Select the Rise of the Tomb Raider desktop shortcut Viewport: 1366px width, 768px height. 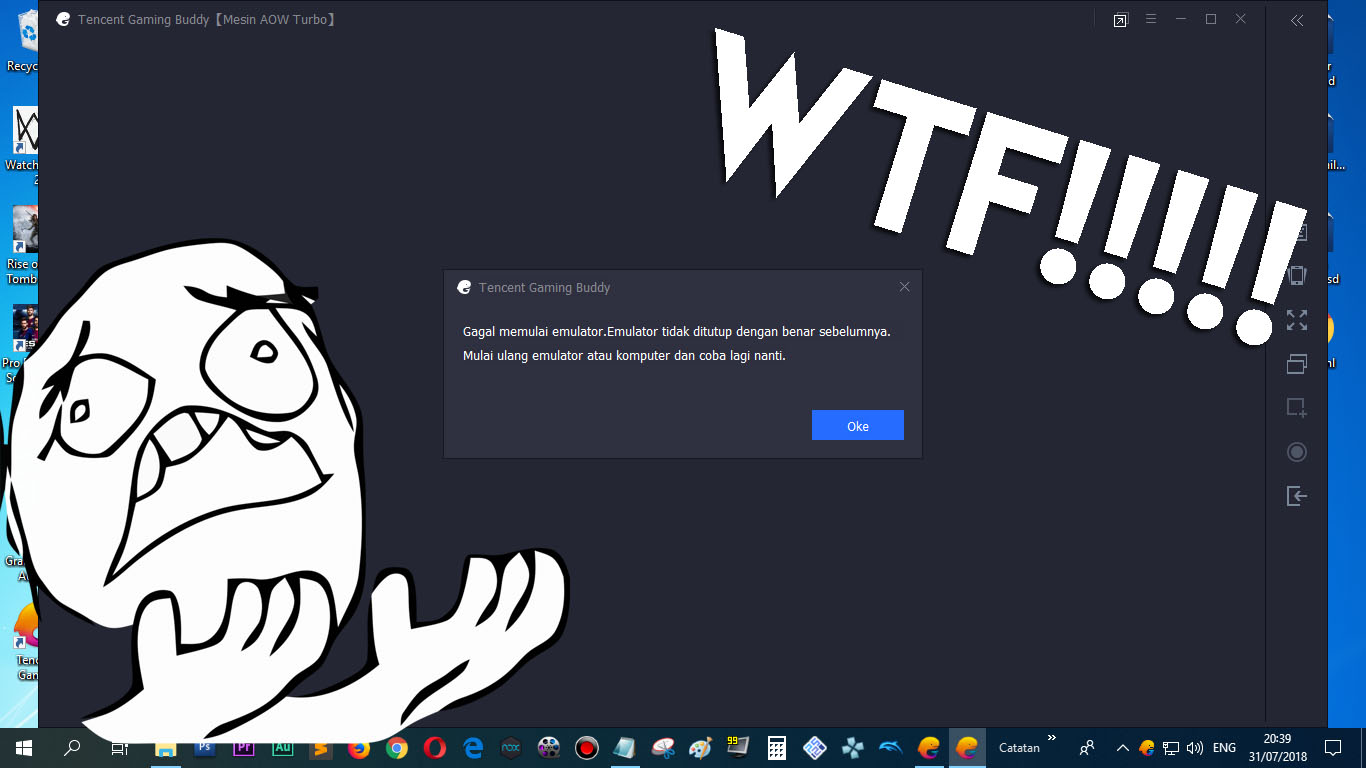22,245
